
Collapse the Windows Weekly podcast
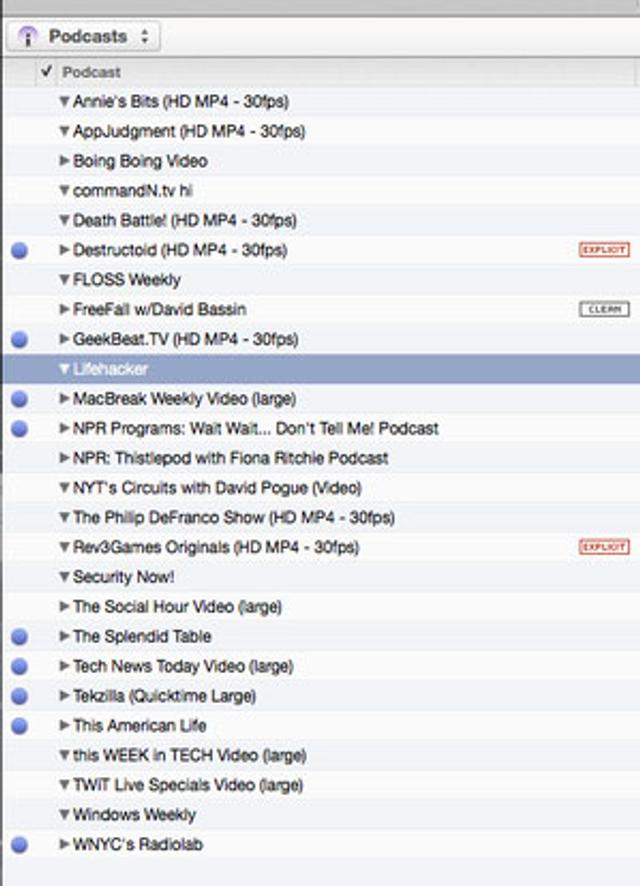64,815
